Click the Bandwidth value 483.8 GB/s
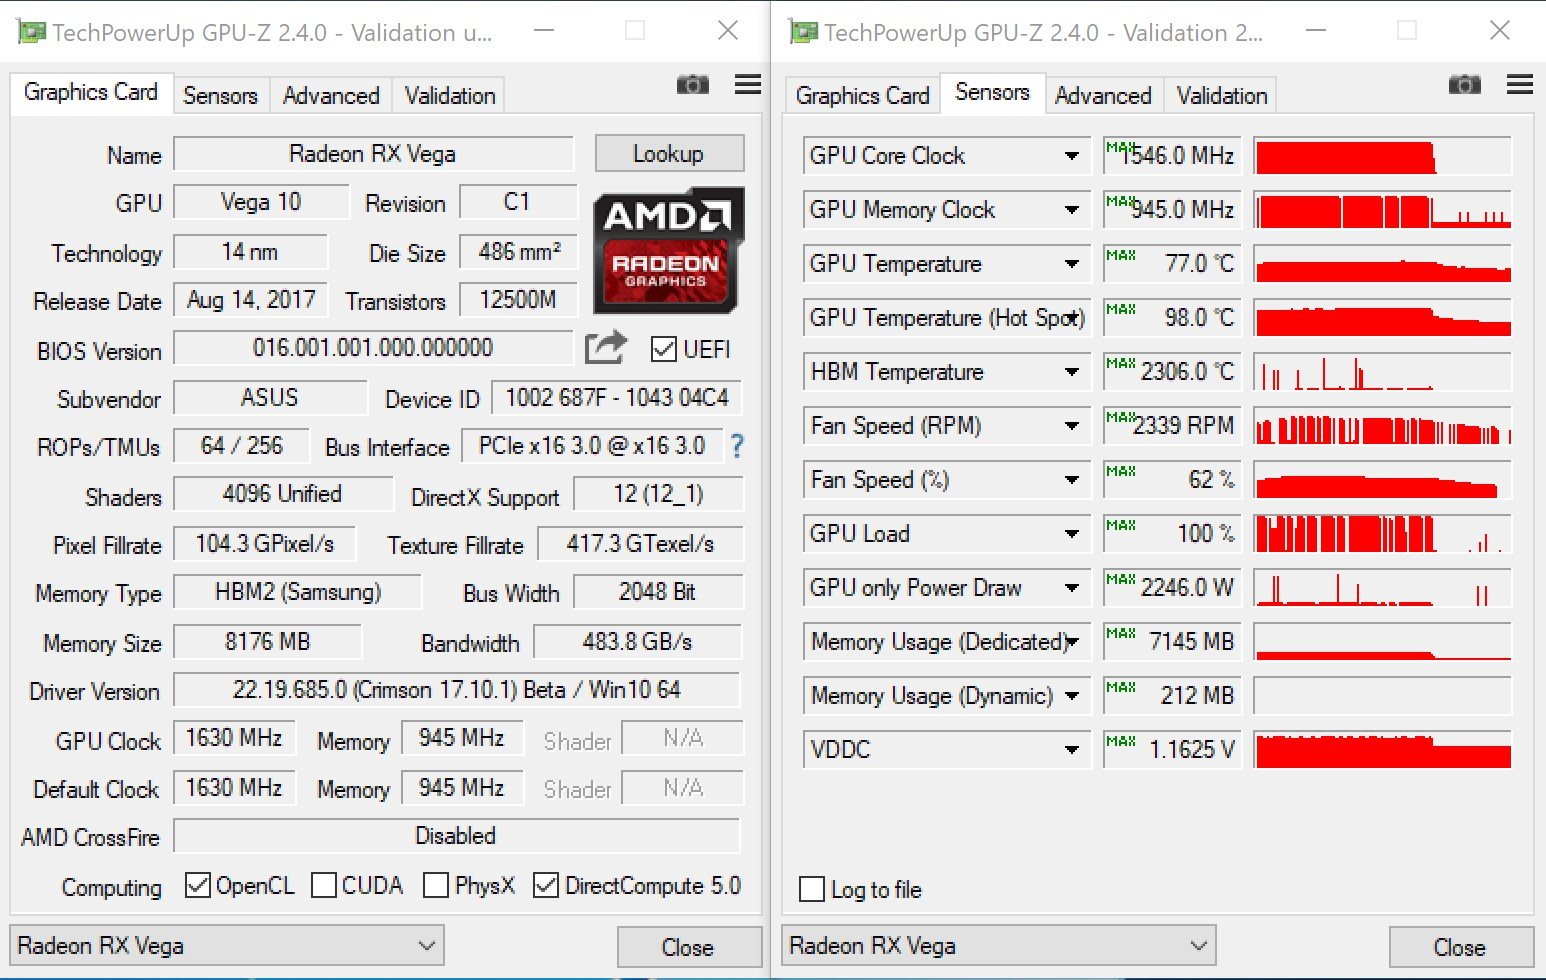The image size is (1546, 980). coord(638,642)
